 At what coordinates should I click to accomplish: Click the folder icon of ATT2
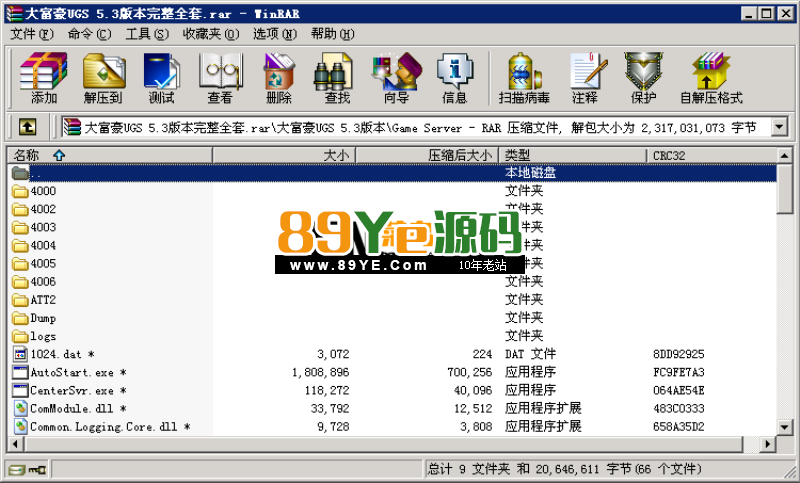pos(20,300)
